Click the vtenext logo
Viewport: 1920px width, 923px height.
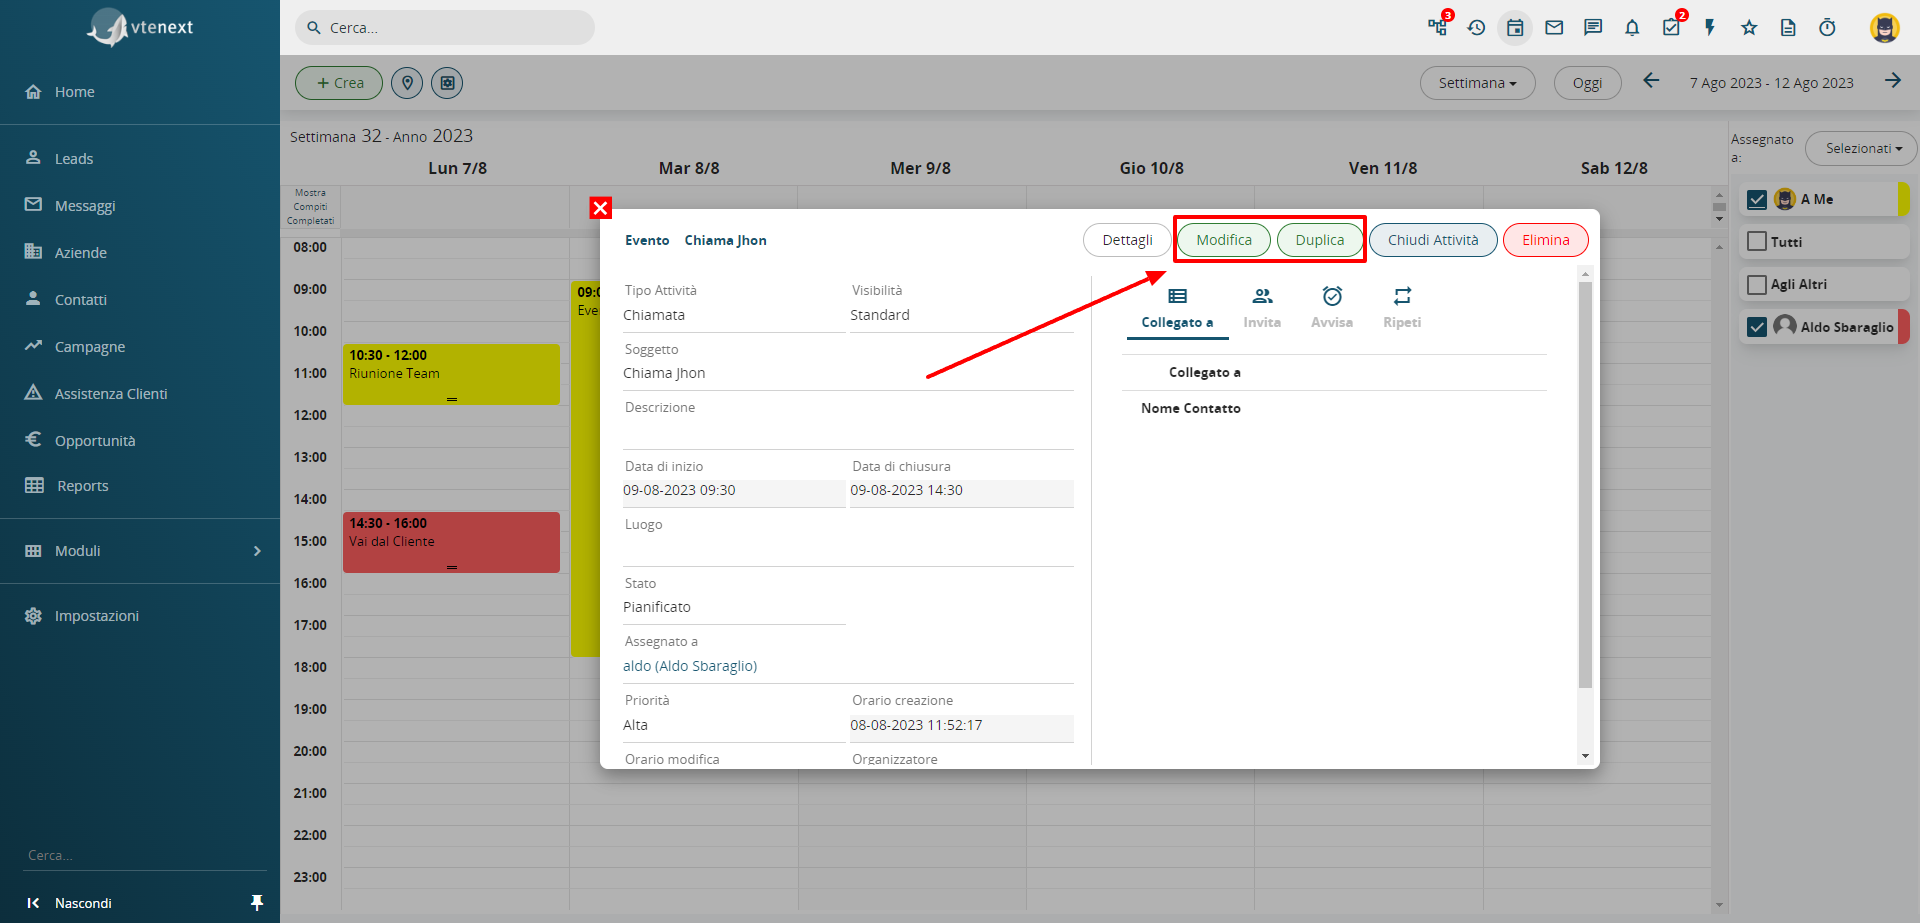[140, 28]
